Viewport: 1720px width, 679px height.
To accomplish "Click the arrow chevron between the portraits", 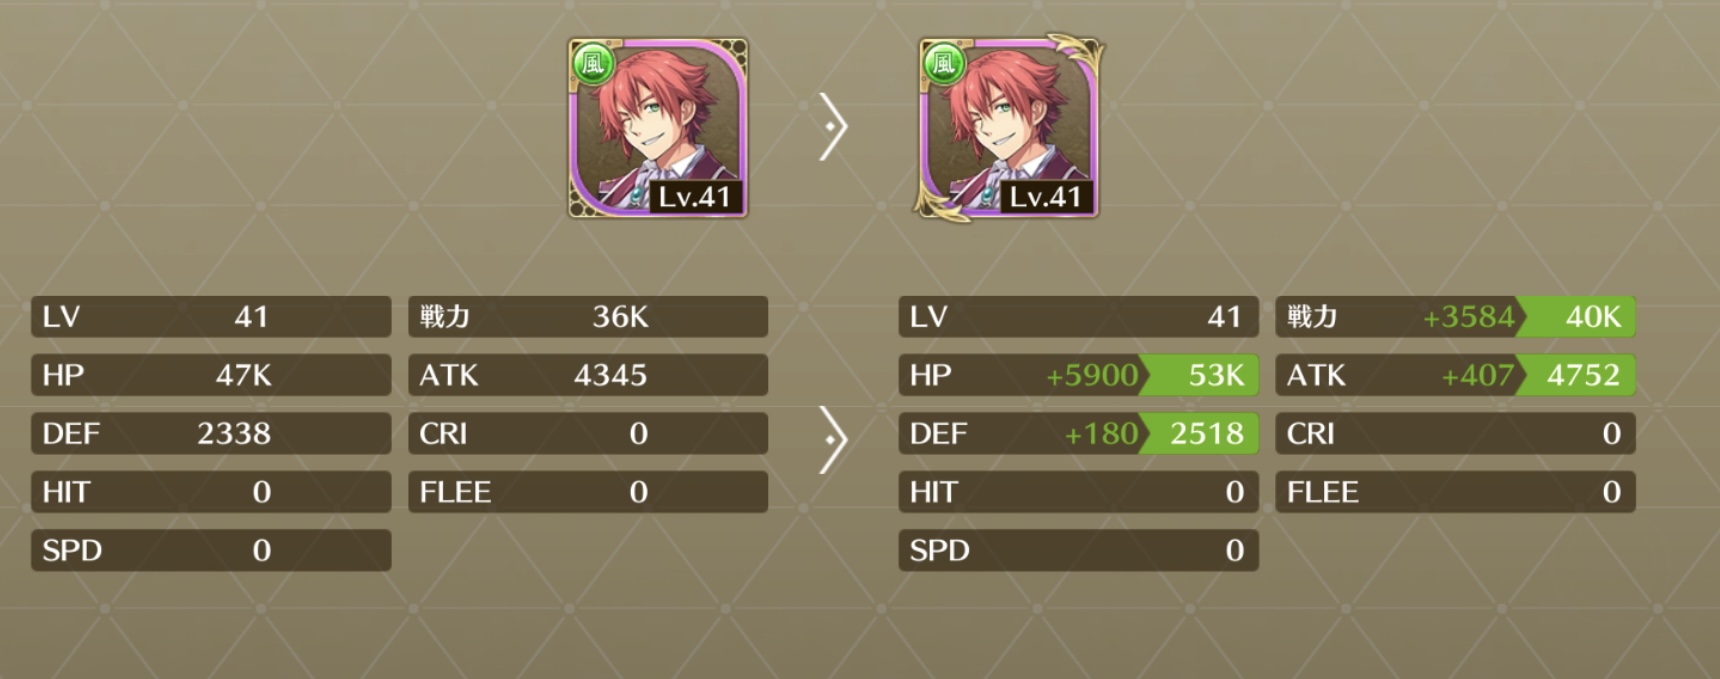I will click(x=833, y=127).
